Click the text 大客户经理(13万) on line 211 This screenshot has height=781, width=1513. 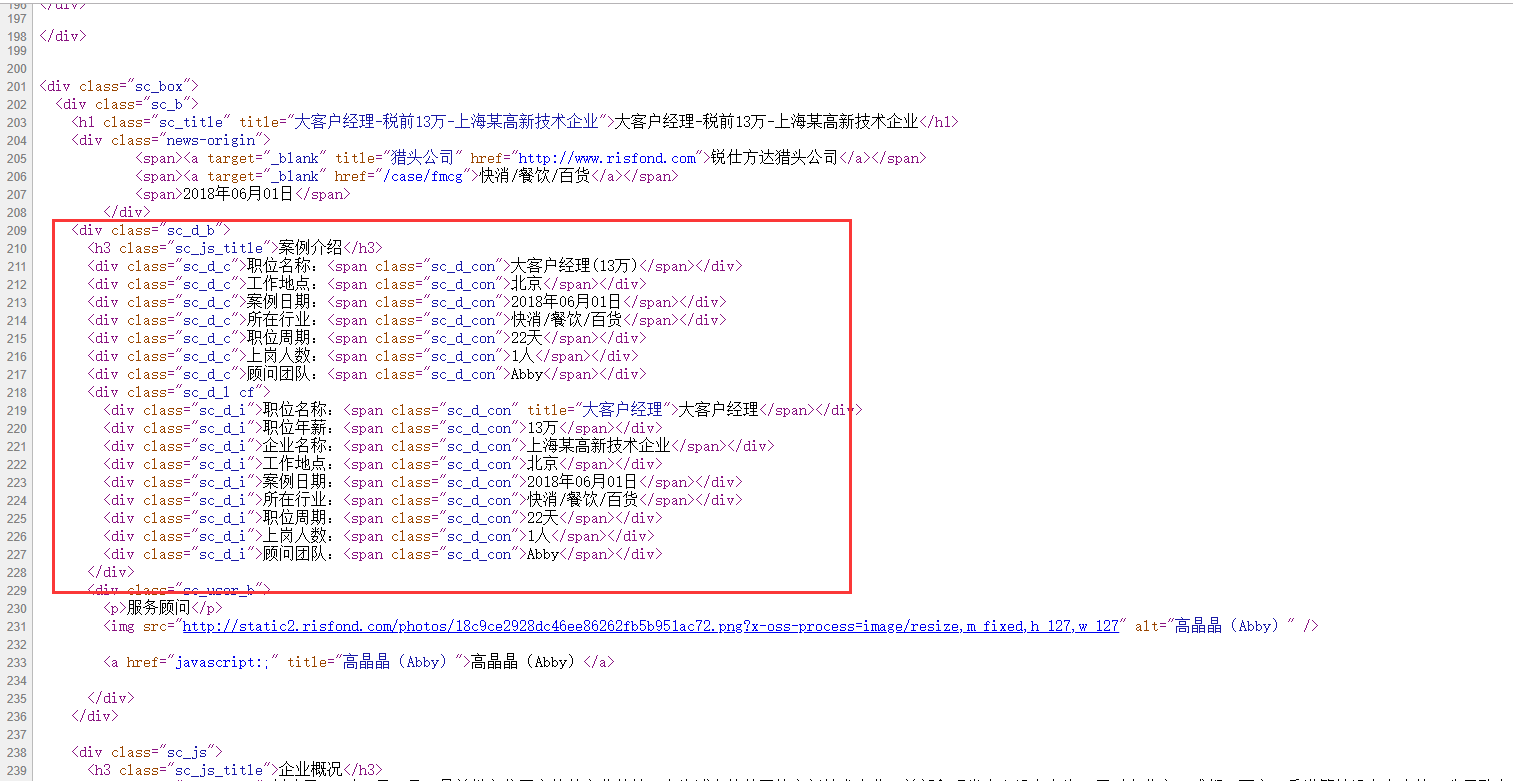click(575, 266)
